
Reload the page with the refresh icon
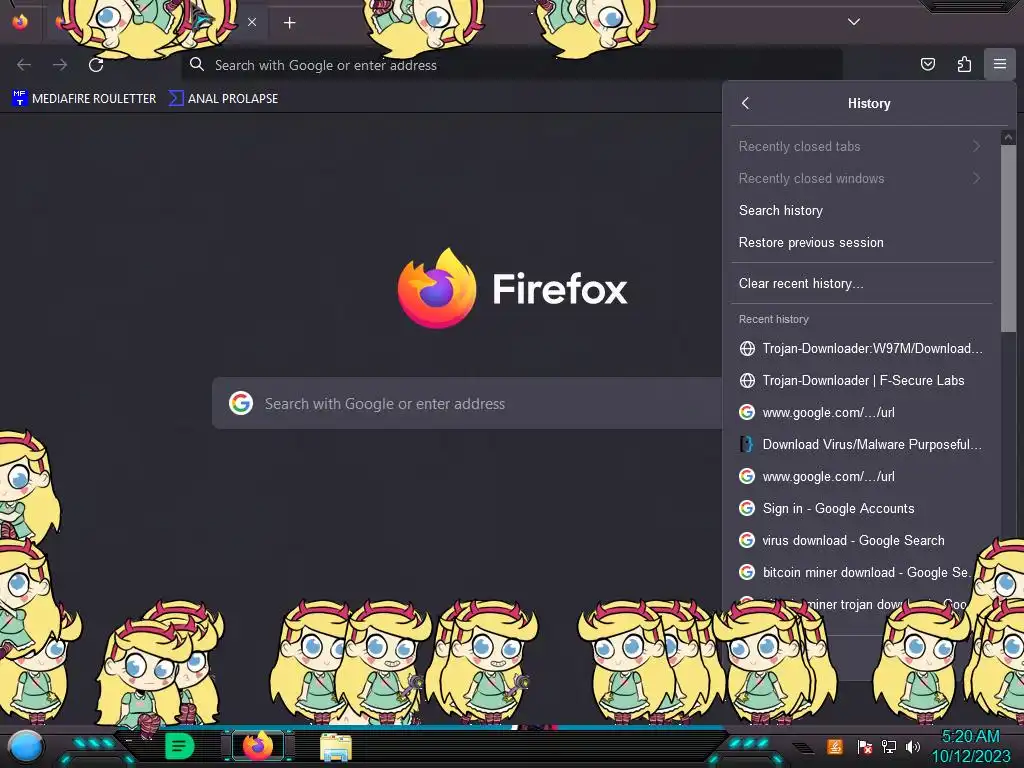pyautogui.click(x=96, y=65)
